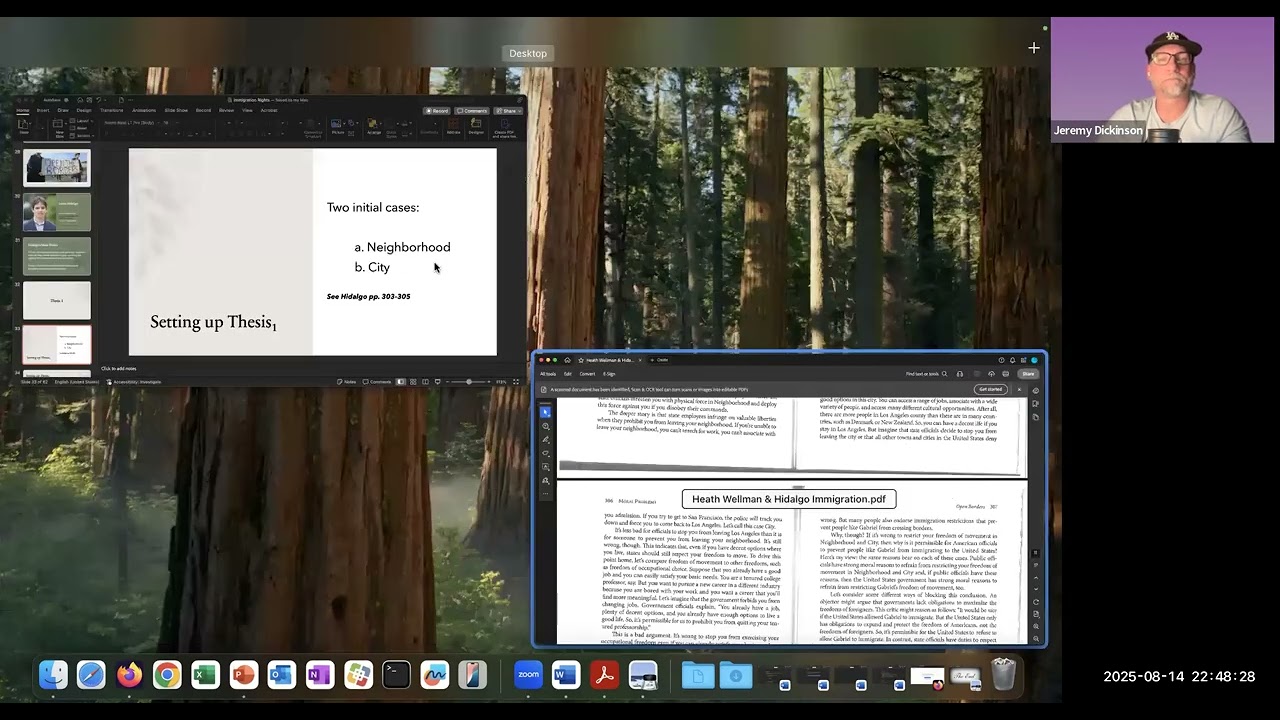Open PowerPoint Transitions ribbon tab

tap(112, 110)
